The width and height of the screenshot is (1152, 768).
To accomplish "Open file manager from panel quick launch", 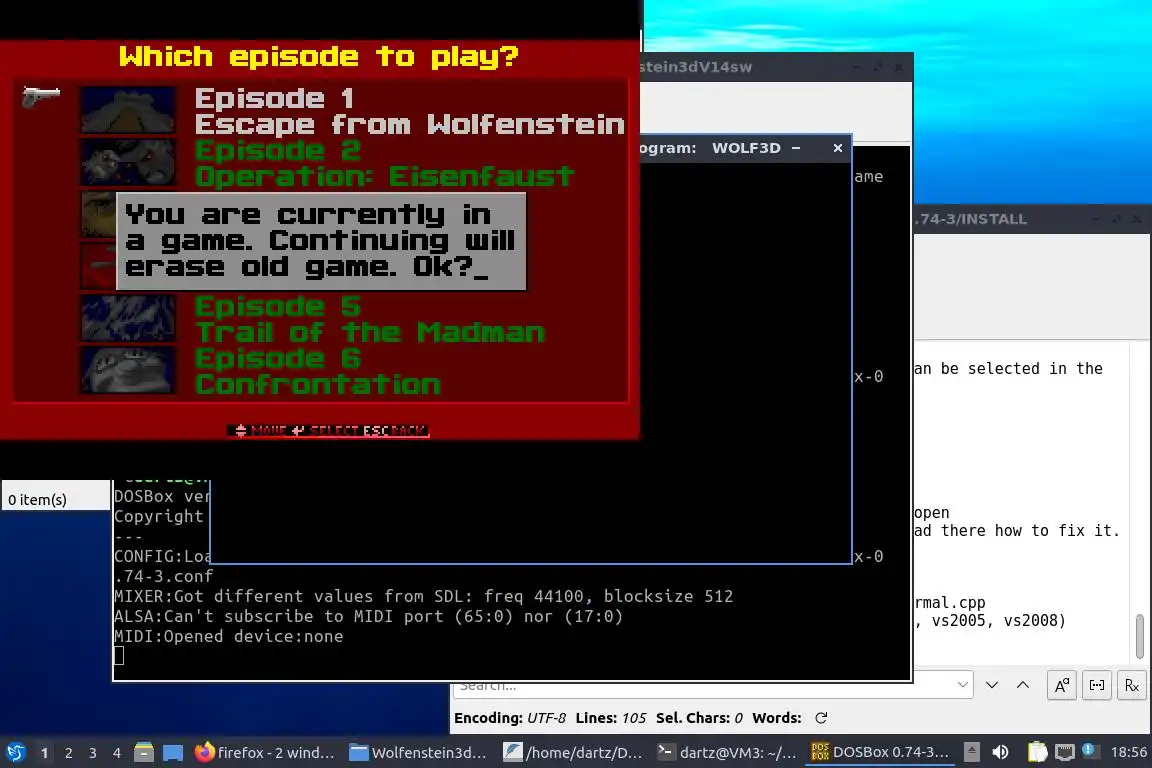I will click(x=144, y=752).
